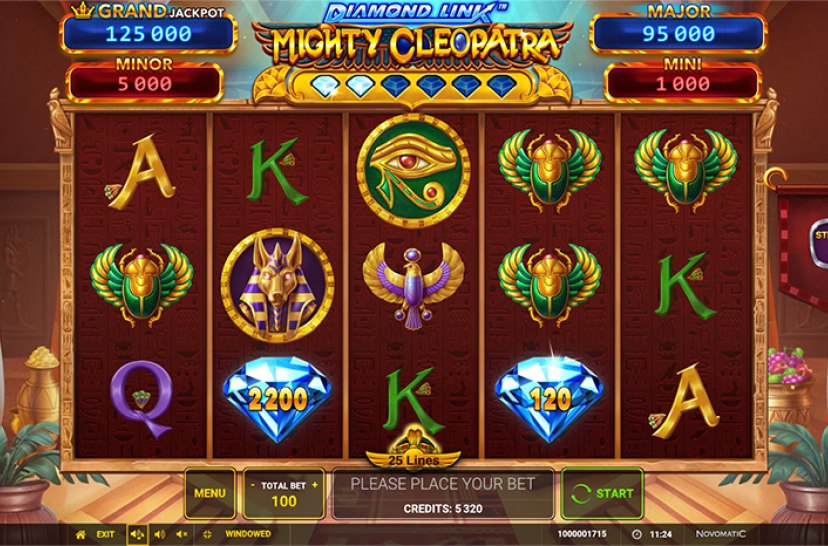
Task: Start the spin with START button
Action: (x=602, y=493)
